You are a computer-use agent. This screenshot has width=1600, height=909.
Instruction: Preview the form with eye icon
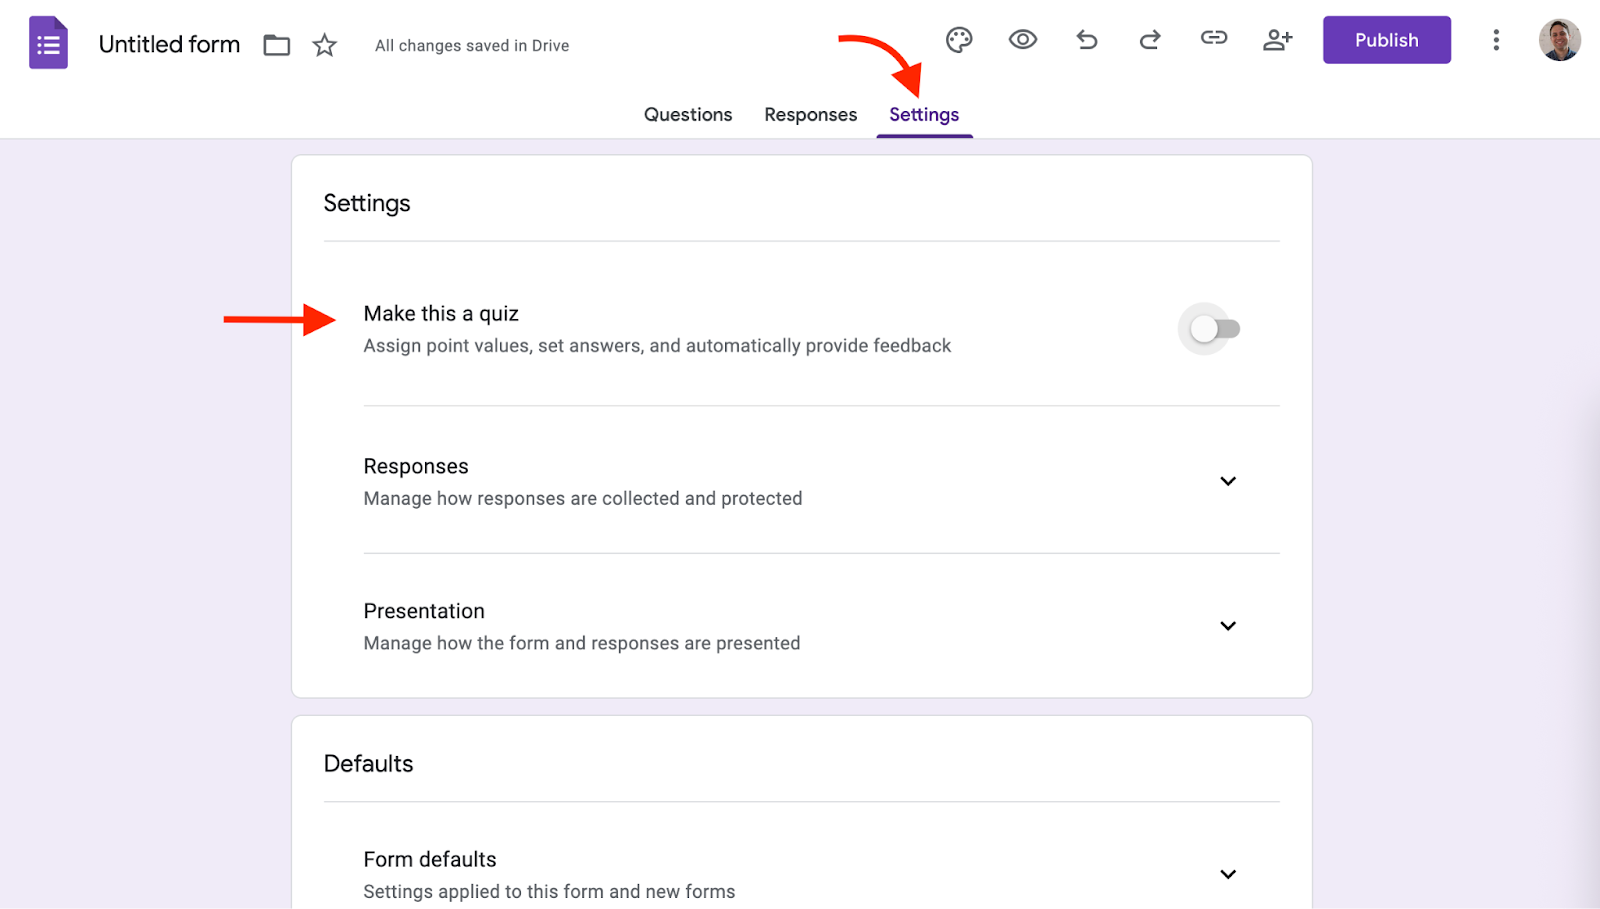(1022, 40)
